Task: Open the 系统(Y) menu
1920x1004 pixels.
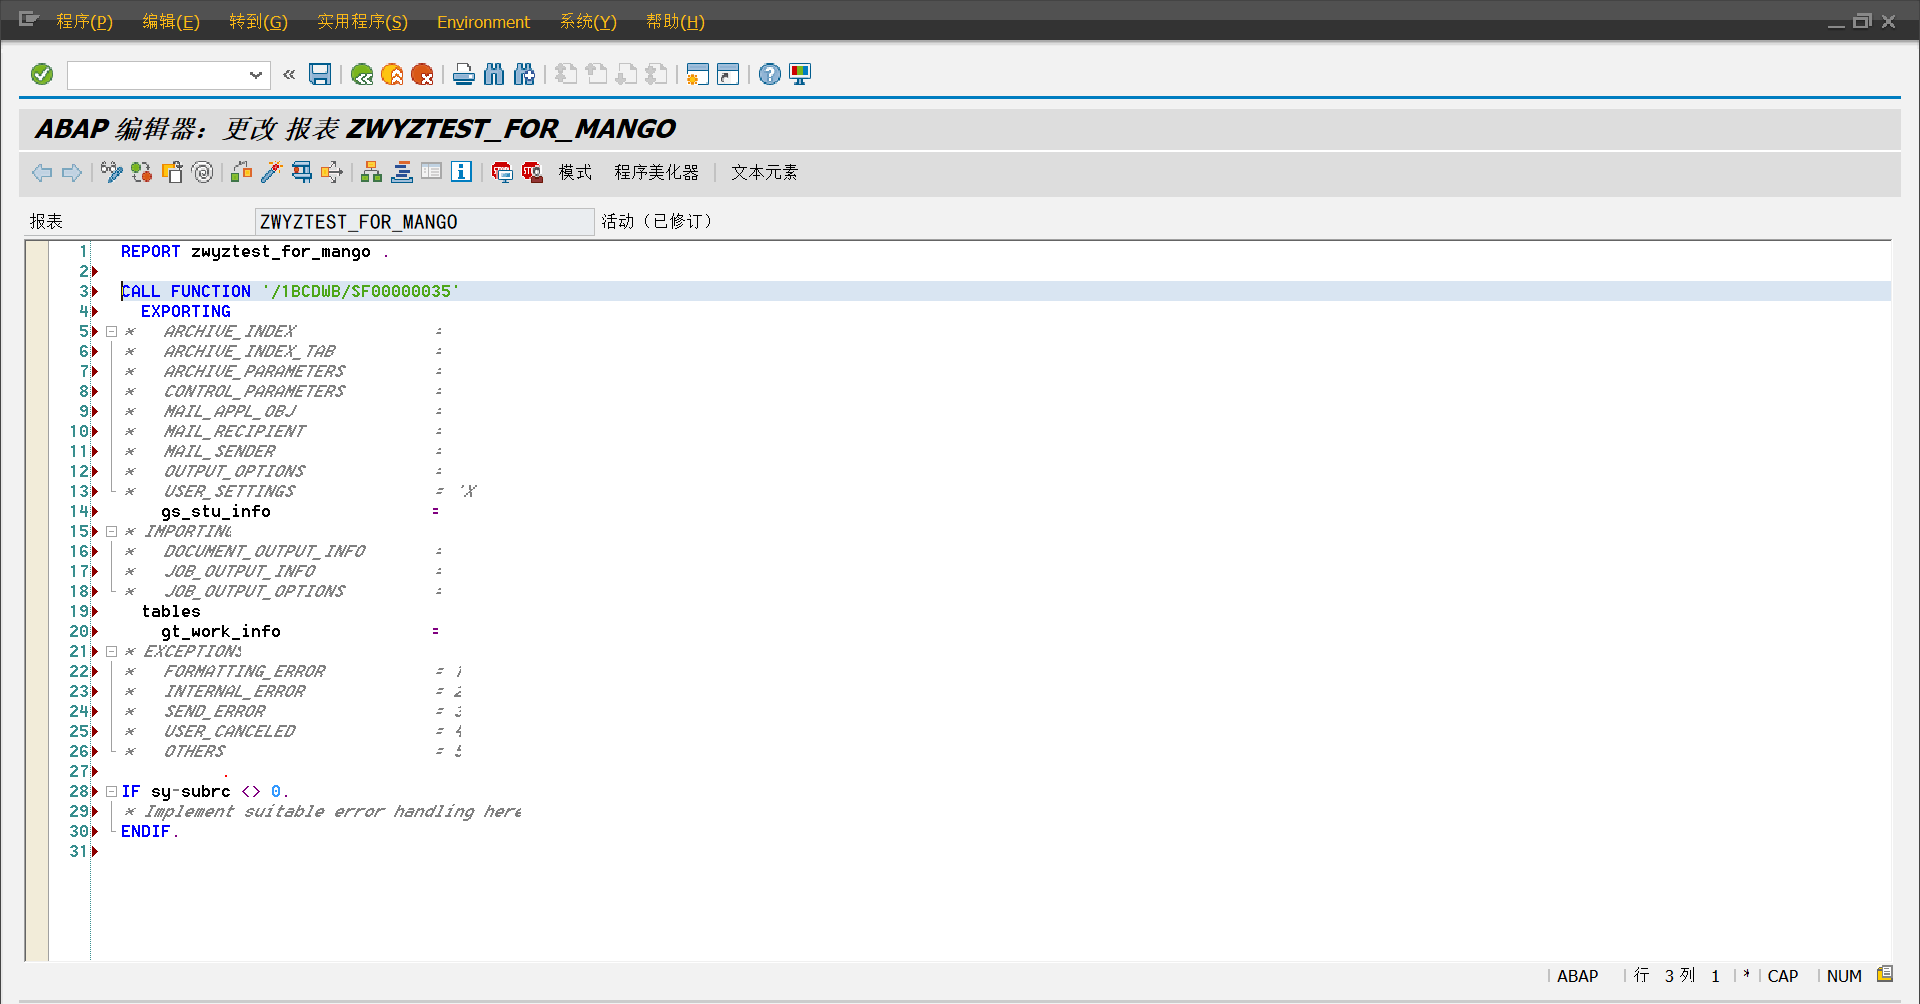Action: (x=588, y=21)
